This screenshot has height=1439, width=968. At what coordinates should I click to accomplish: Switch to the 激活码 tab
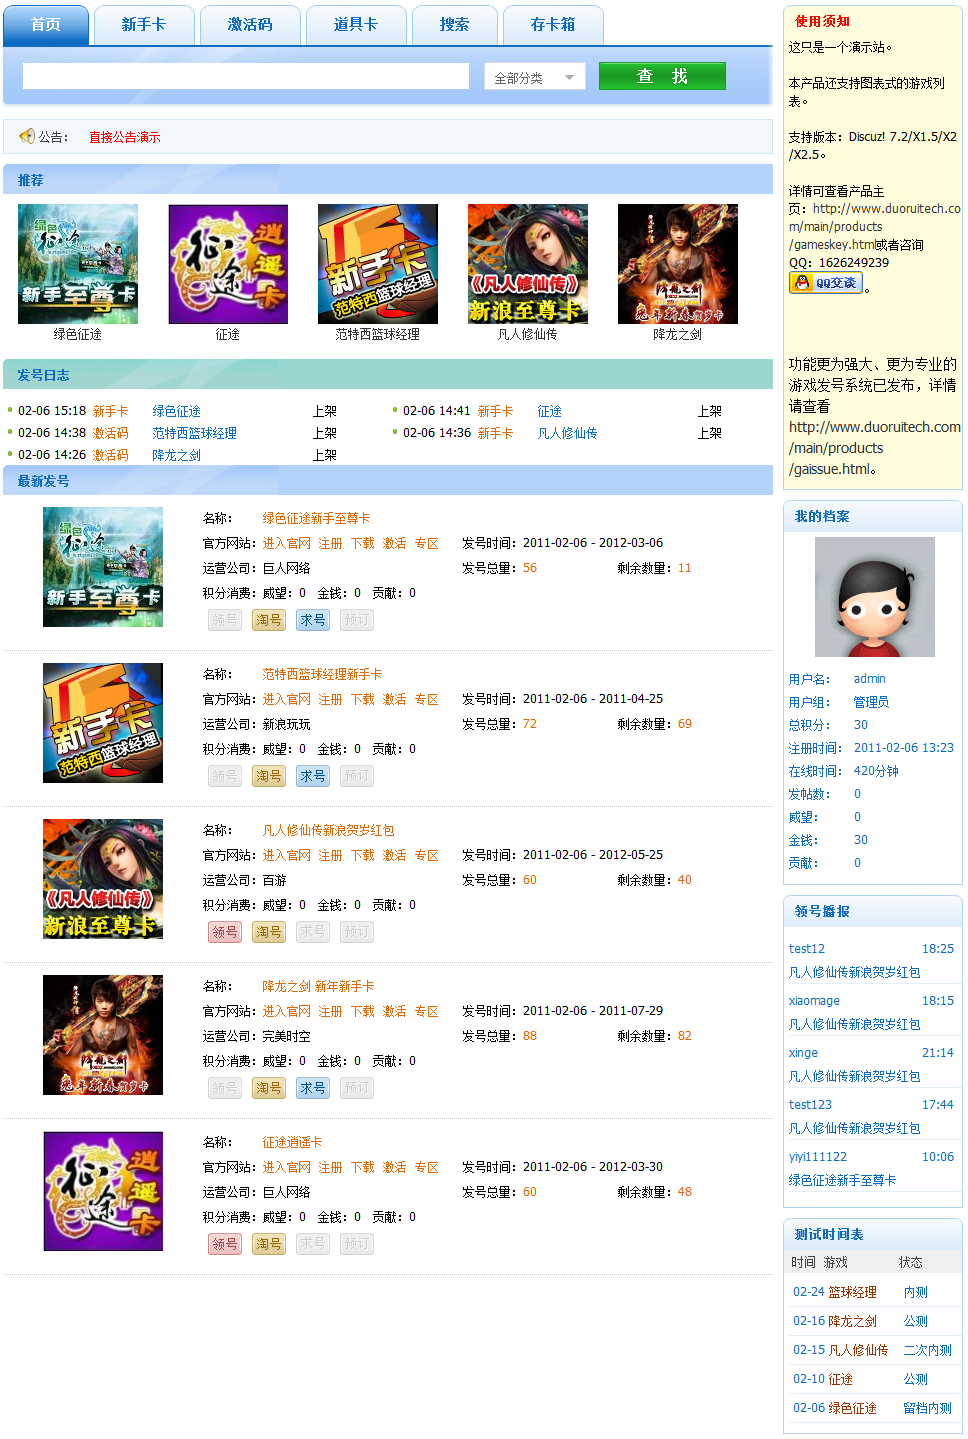[x=250, y=25]
